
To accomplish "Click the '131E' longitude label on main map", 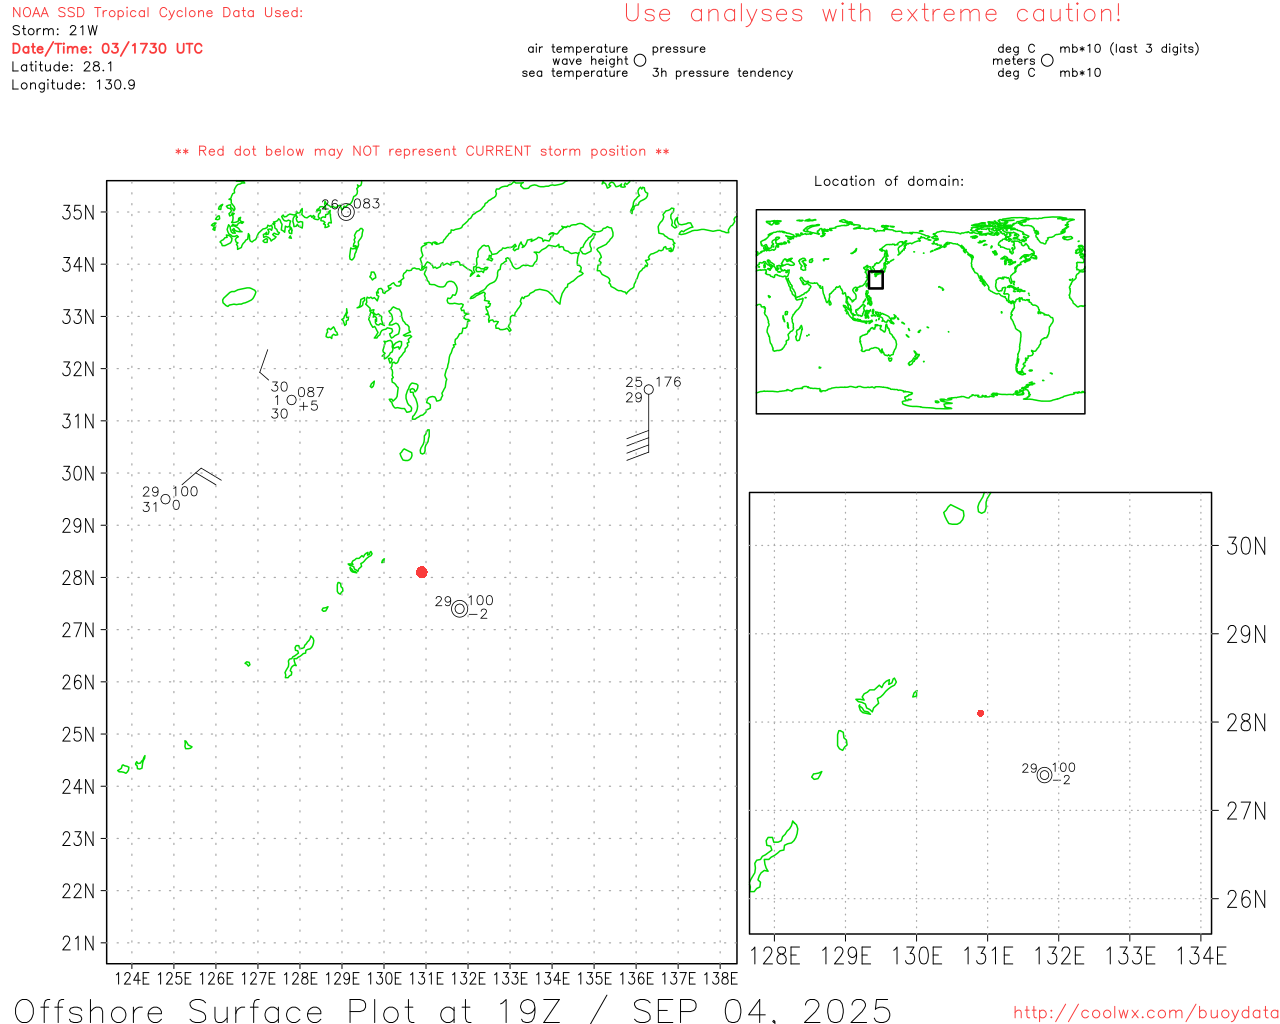I will click(x=426, y=978).
